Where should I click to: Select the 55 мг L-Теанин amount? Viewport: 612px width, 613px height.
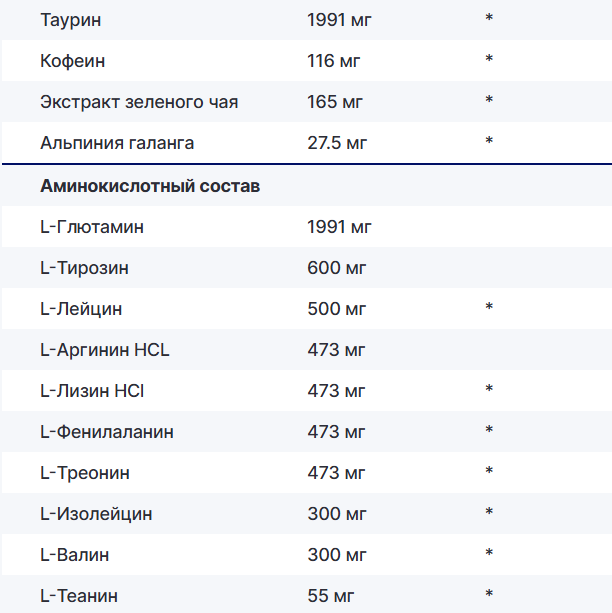(331, 596)
